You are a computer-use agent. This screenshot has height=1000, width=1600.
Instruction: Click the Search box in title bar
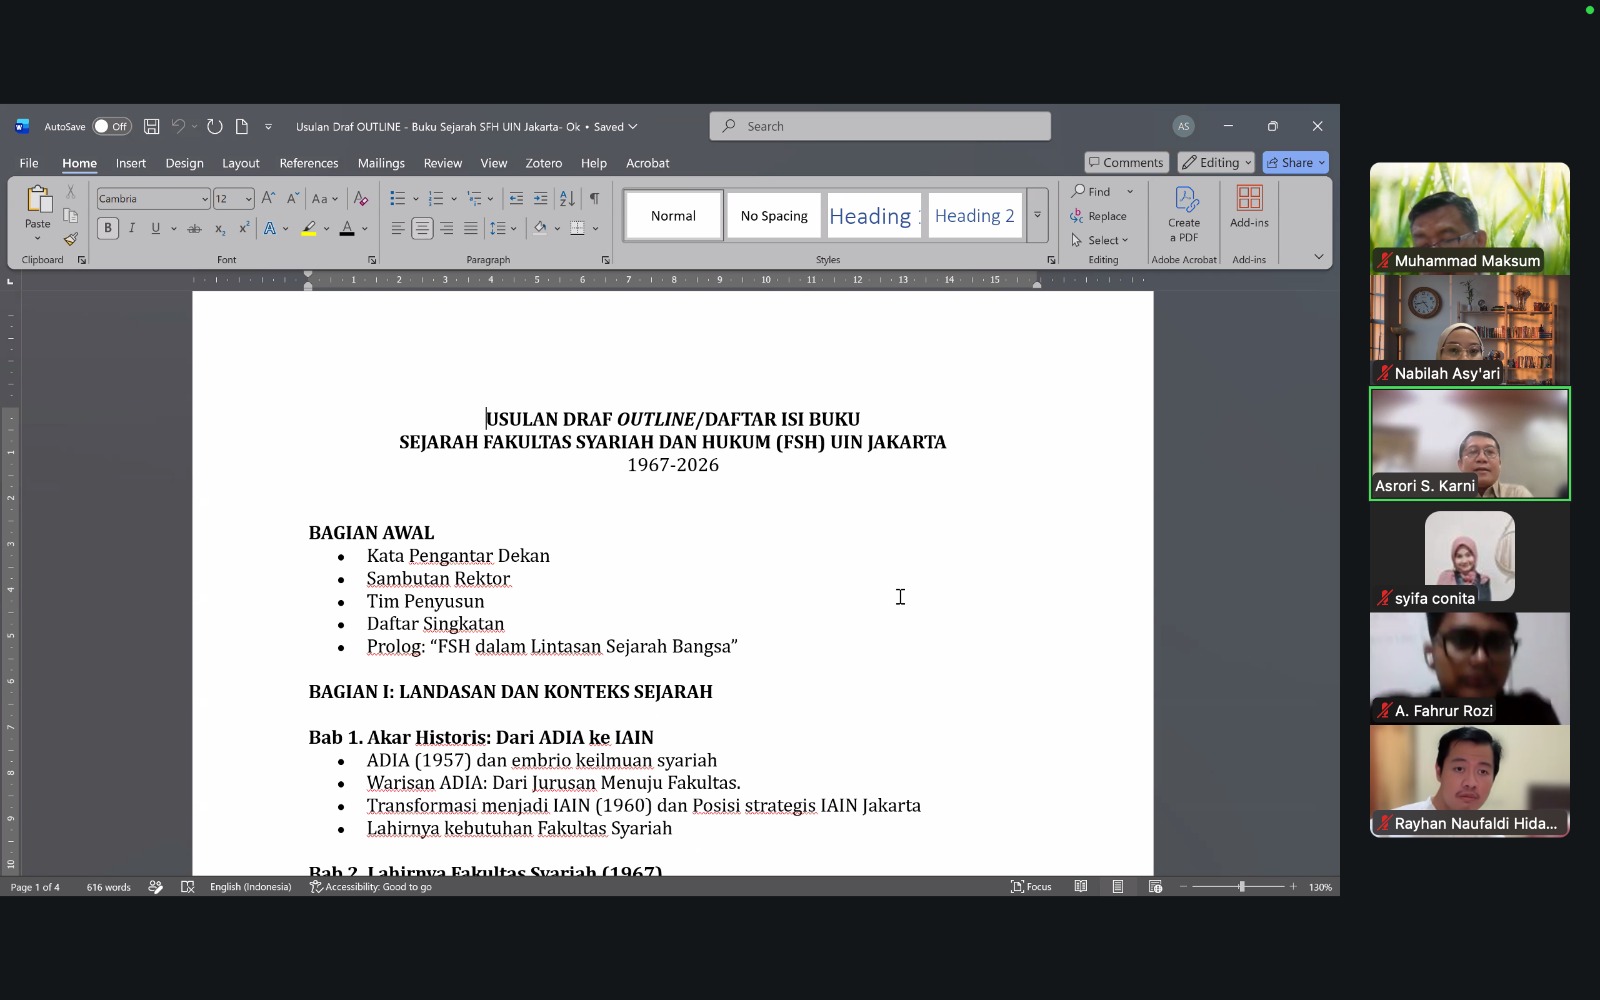point(880,126)
